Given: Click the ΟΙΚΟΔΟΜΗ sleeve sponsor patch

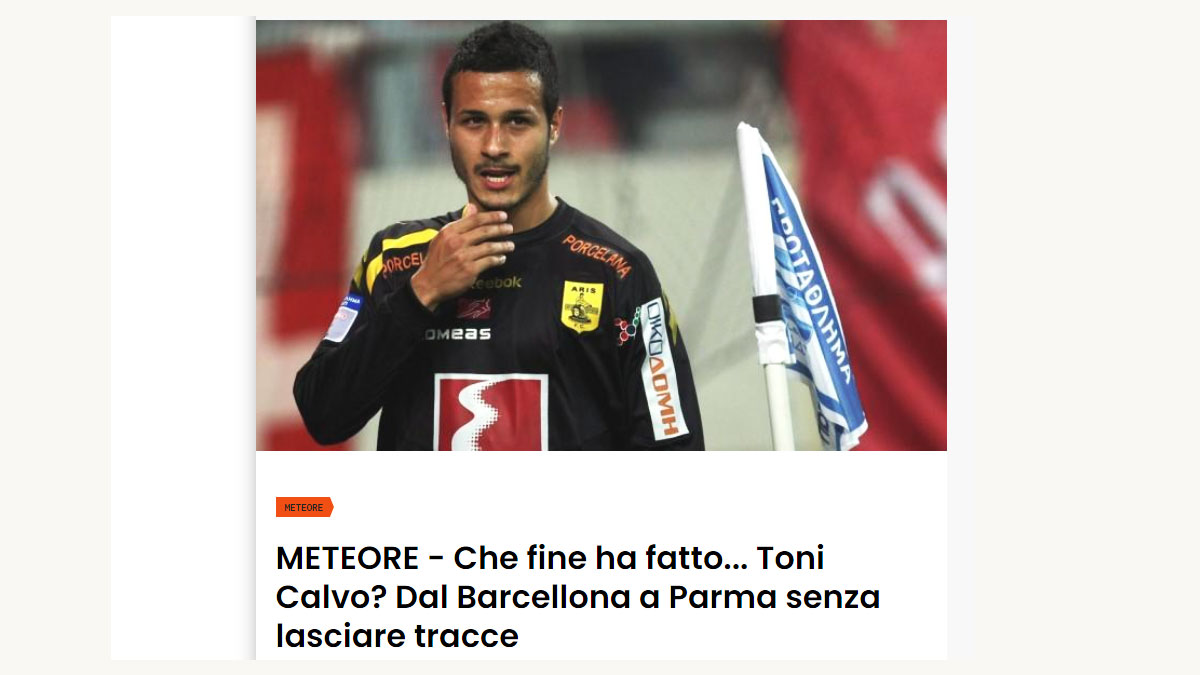Looking at the screenshot, I should pos(660,367).
